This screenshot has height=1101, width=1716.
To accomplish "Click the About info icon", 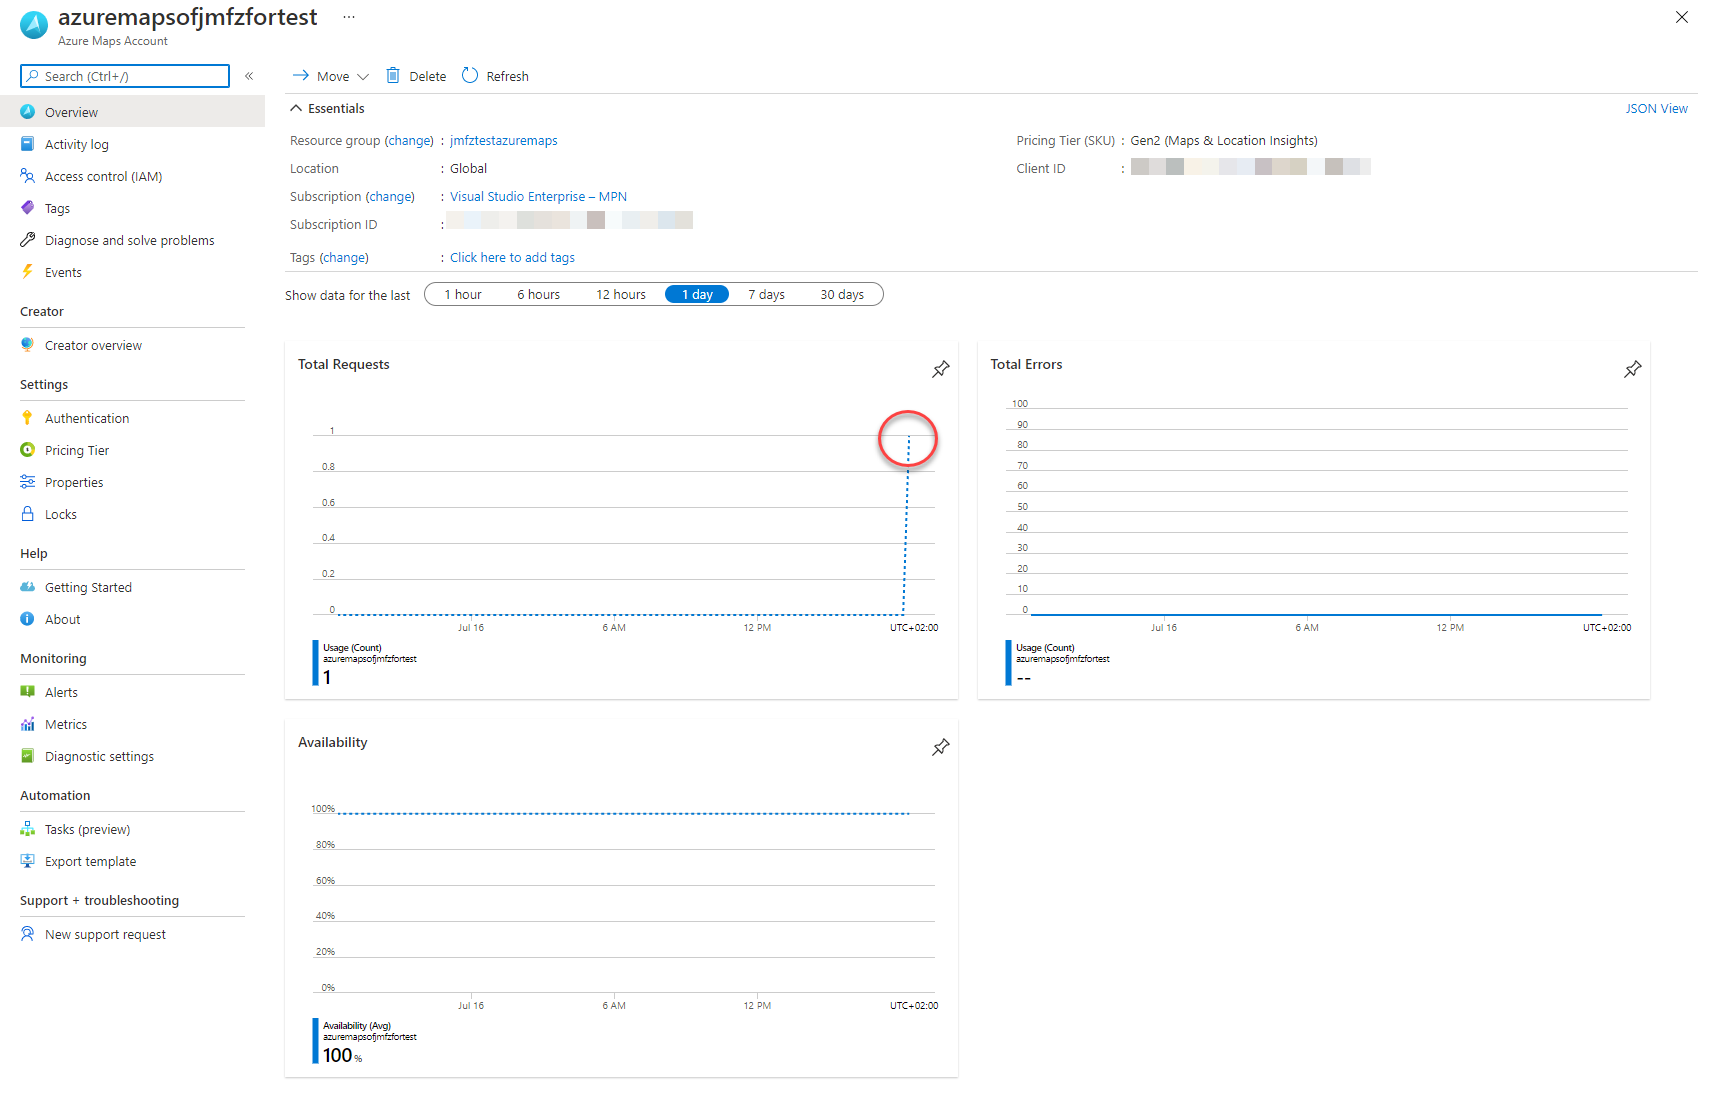I will tap(28, 619).
